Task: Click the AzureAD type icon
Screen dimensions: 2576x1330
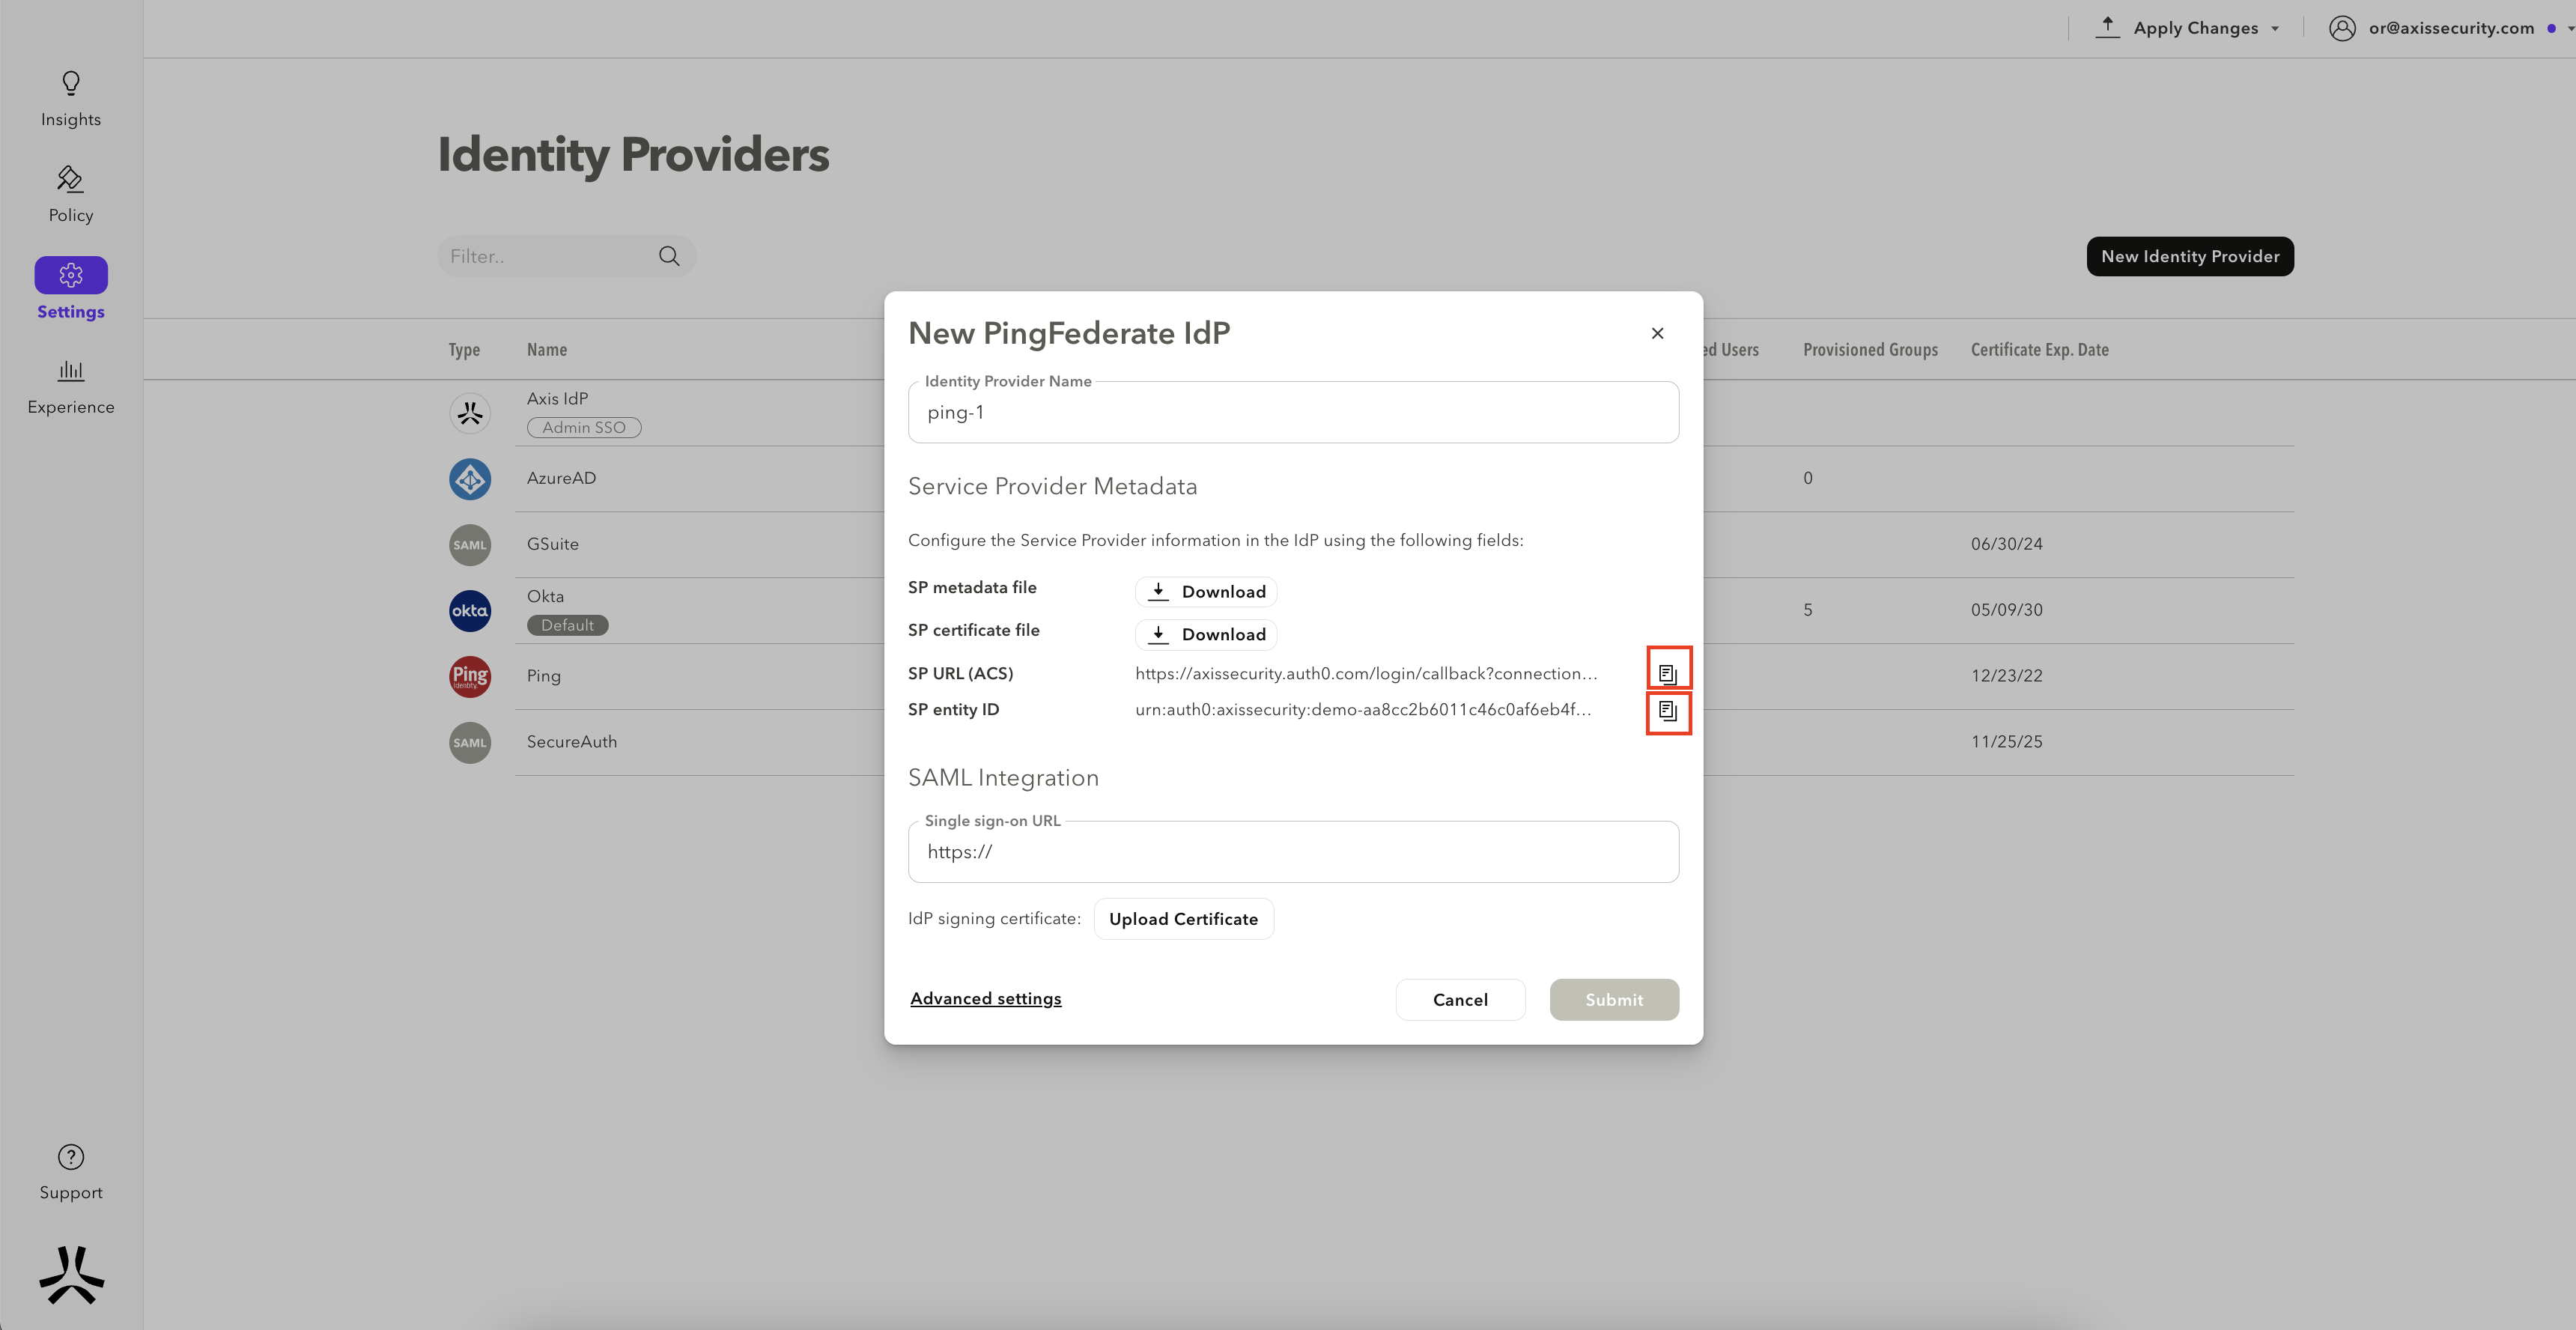Action: pyautogui.click(x=470, y=479)
